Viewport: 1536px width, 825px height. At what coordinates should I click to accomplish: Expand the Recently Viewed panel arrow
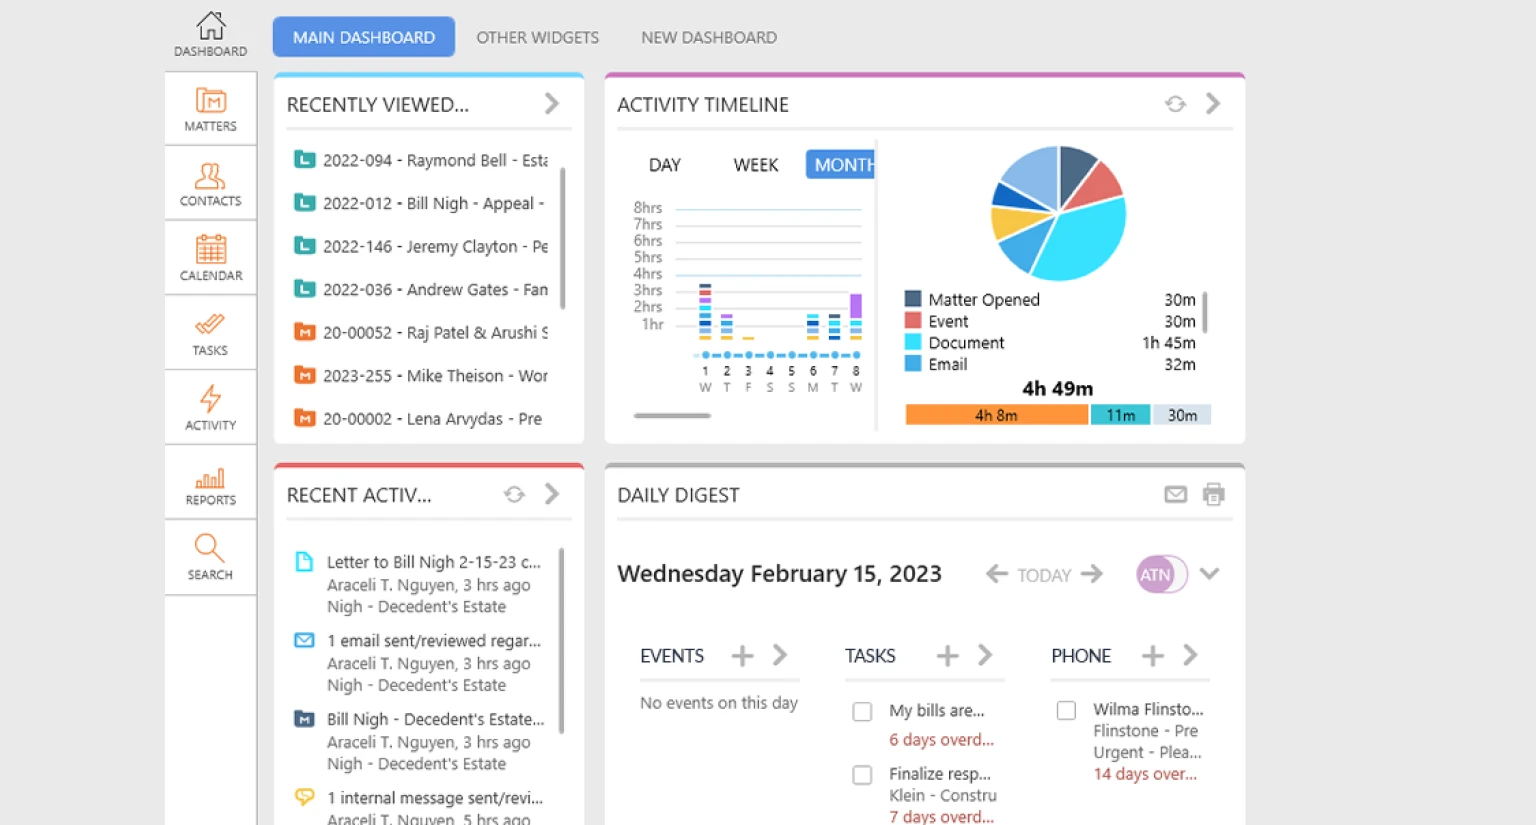point(551,104)
